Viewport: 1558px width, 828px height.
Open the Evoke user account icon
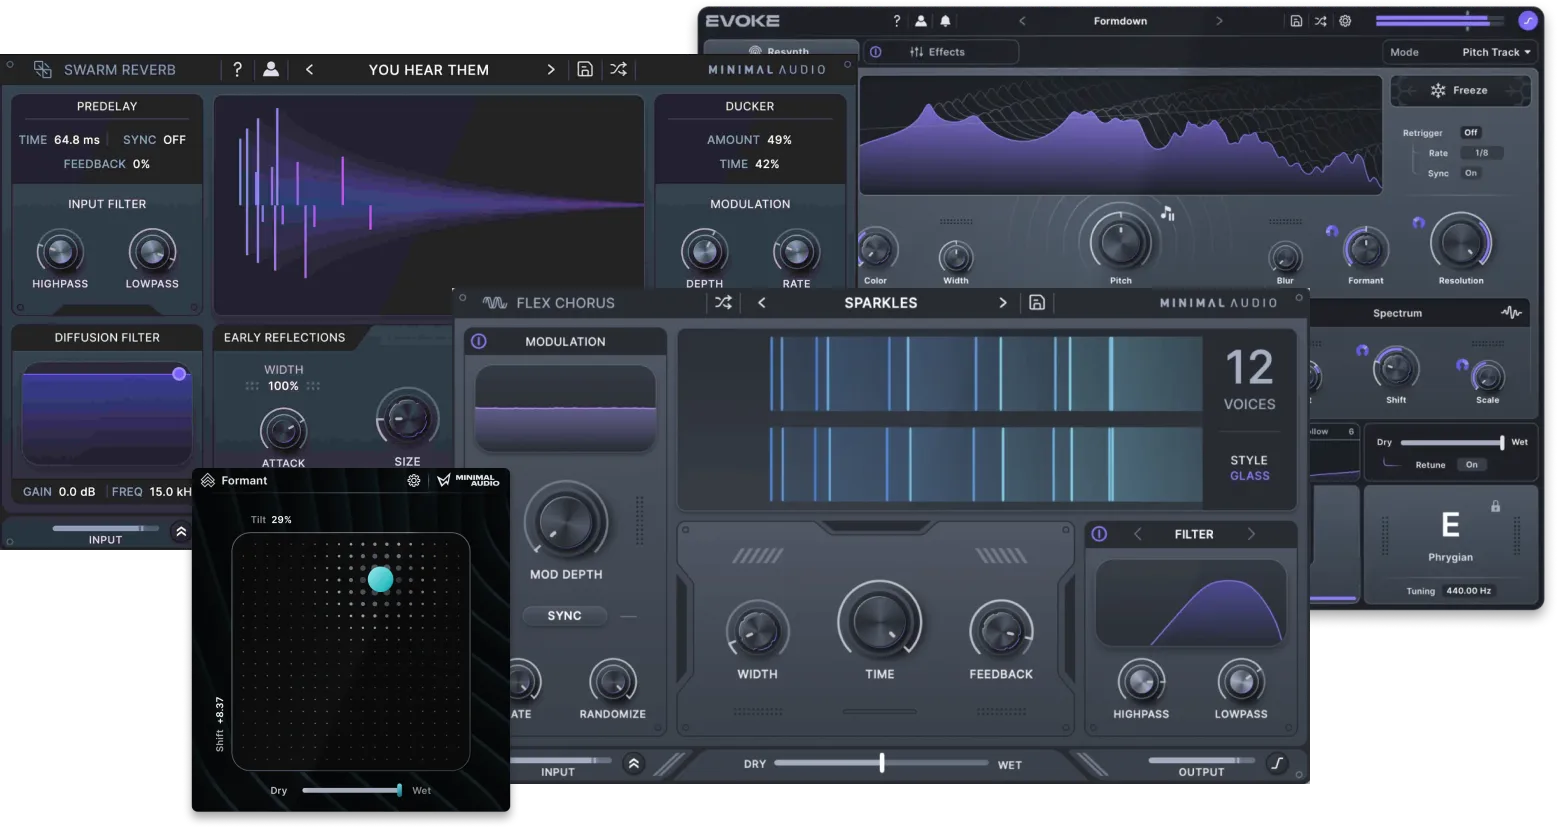pyautogui.click(x=921, y=20)
